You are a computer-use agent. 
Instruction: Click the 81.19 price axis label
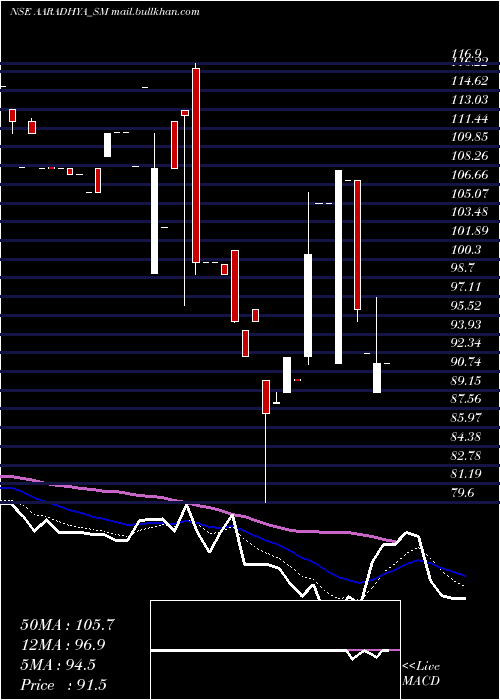466,474
